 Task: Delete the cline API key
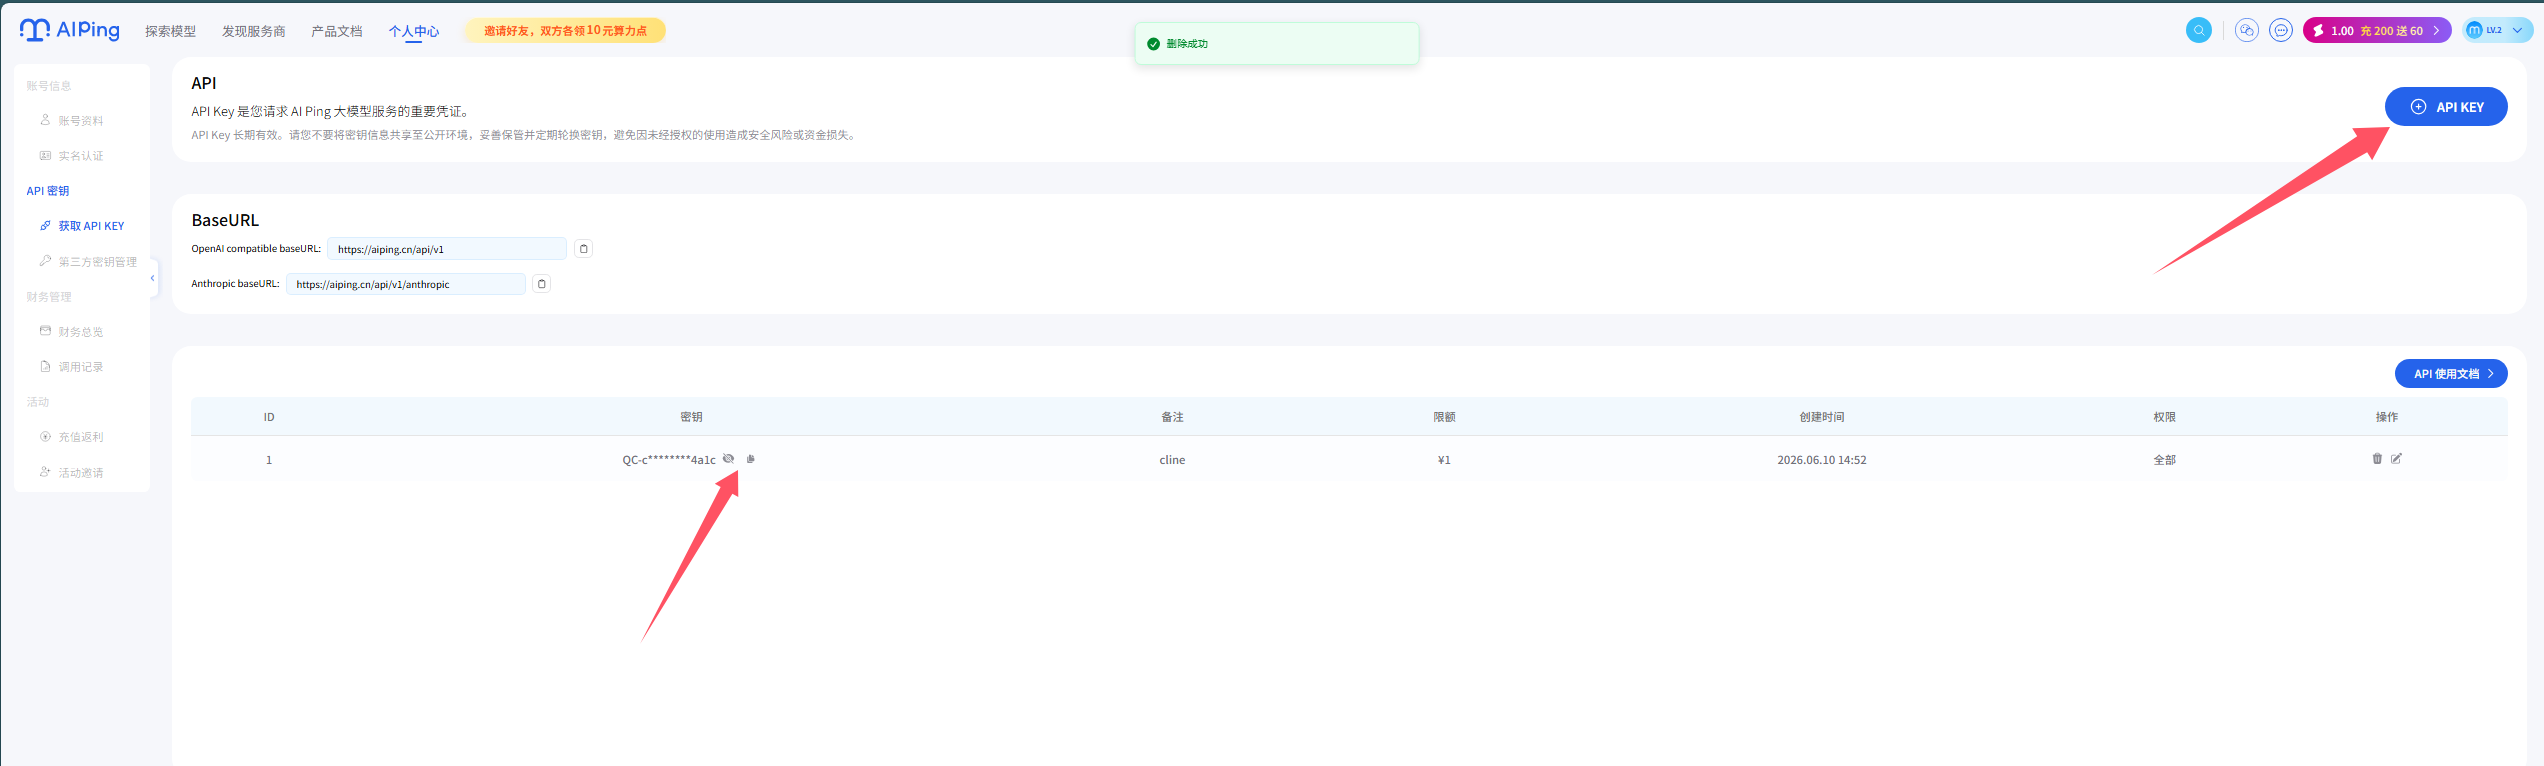[x=2377, y=459]
